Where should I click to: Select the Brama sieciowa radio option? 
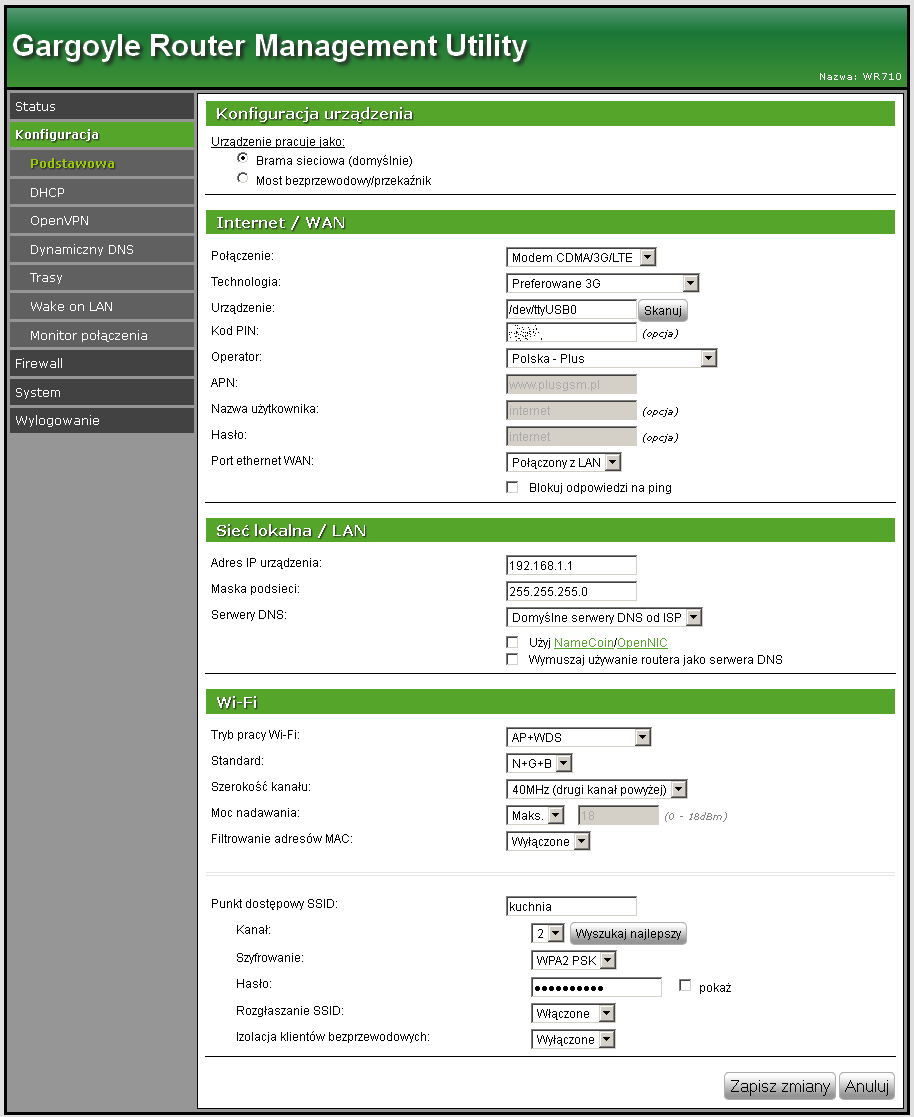tap(242, 159)
